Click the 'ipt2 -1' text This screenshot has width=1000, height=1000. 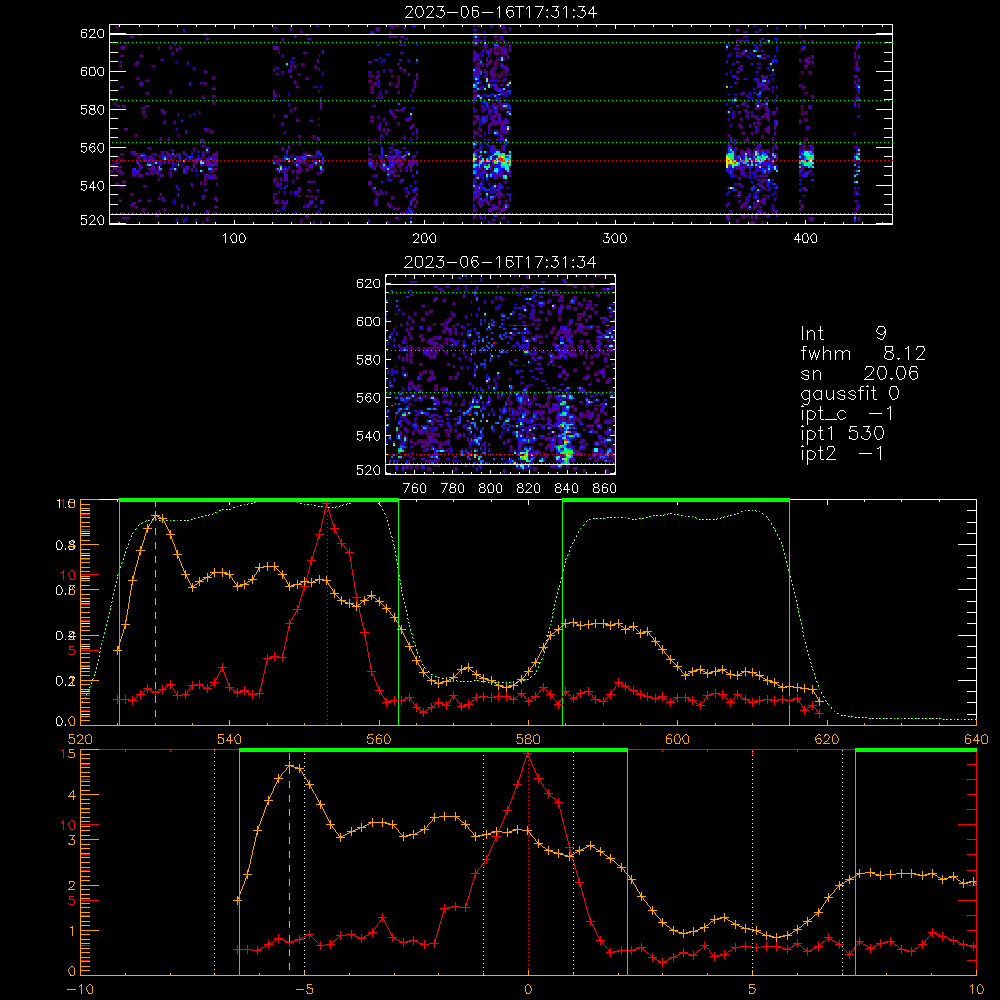coord(842,453)
